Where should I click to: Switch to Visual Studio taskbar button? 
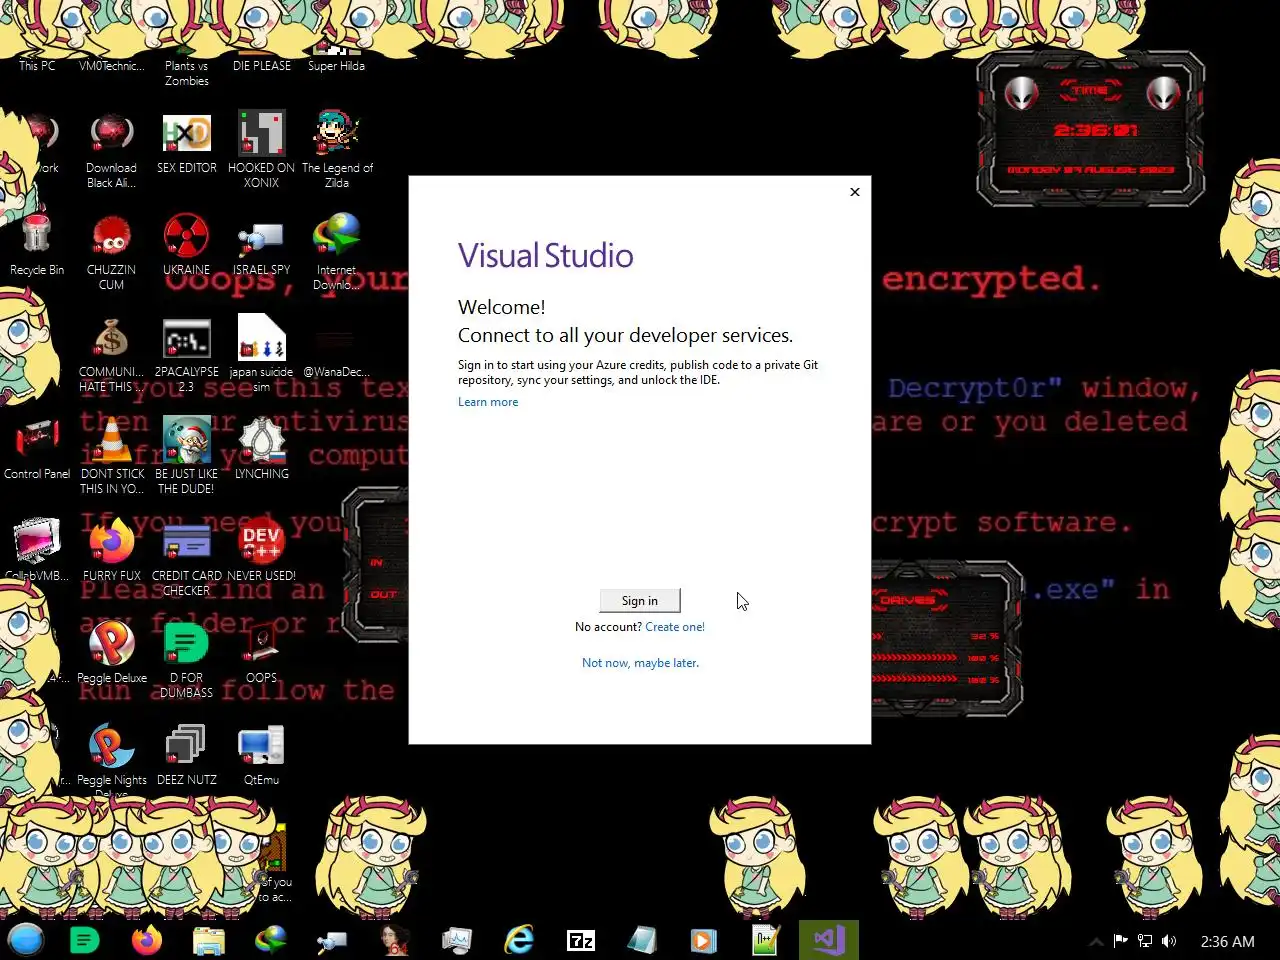pyautogui.click(x=829, y=940)
